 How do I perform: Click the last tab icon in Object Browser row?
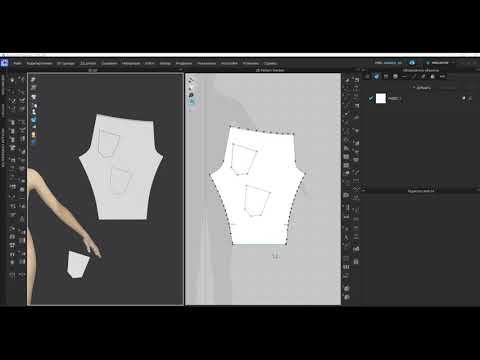tap(442, 76)
